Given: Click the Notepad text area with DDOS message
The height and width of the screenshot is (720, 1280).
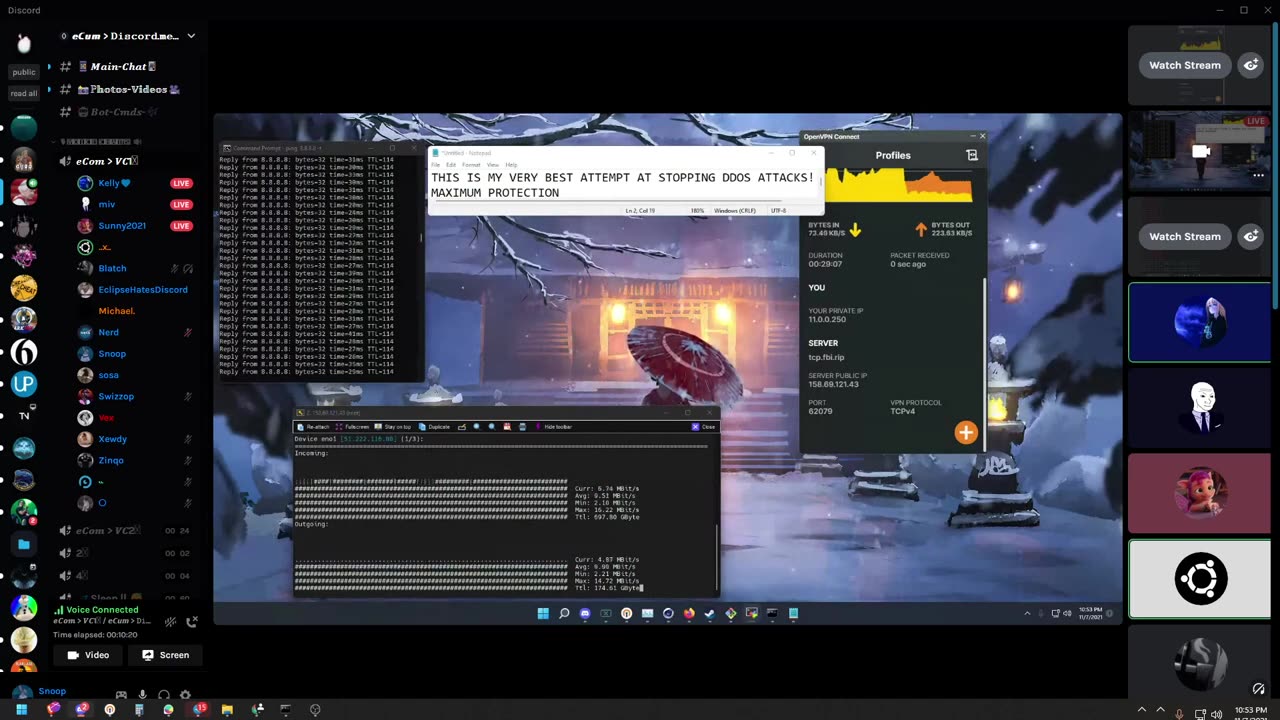Looking at the screenshot, I should click(x=625, y=185).
